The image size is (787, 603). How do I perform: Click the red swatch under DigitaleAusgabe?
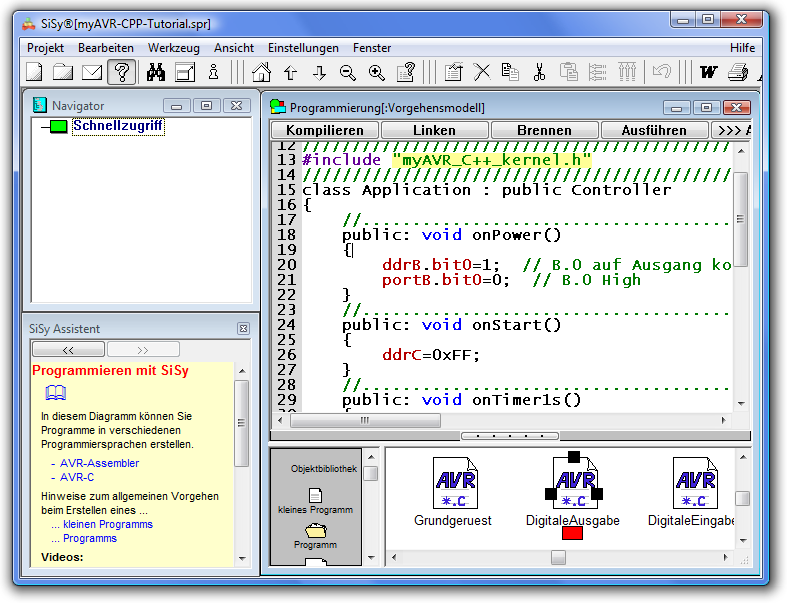coord(573,534)
